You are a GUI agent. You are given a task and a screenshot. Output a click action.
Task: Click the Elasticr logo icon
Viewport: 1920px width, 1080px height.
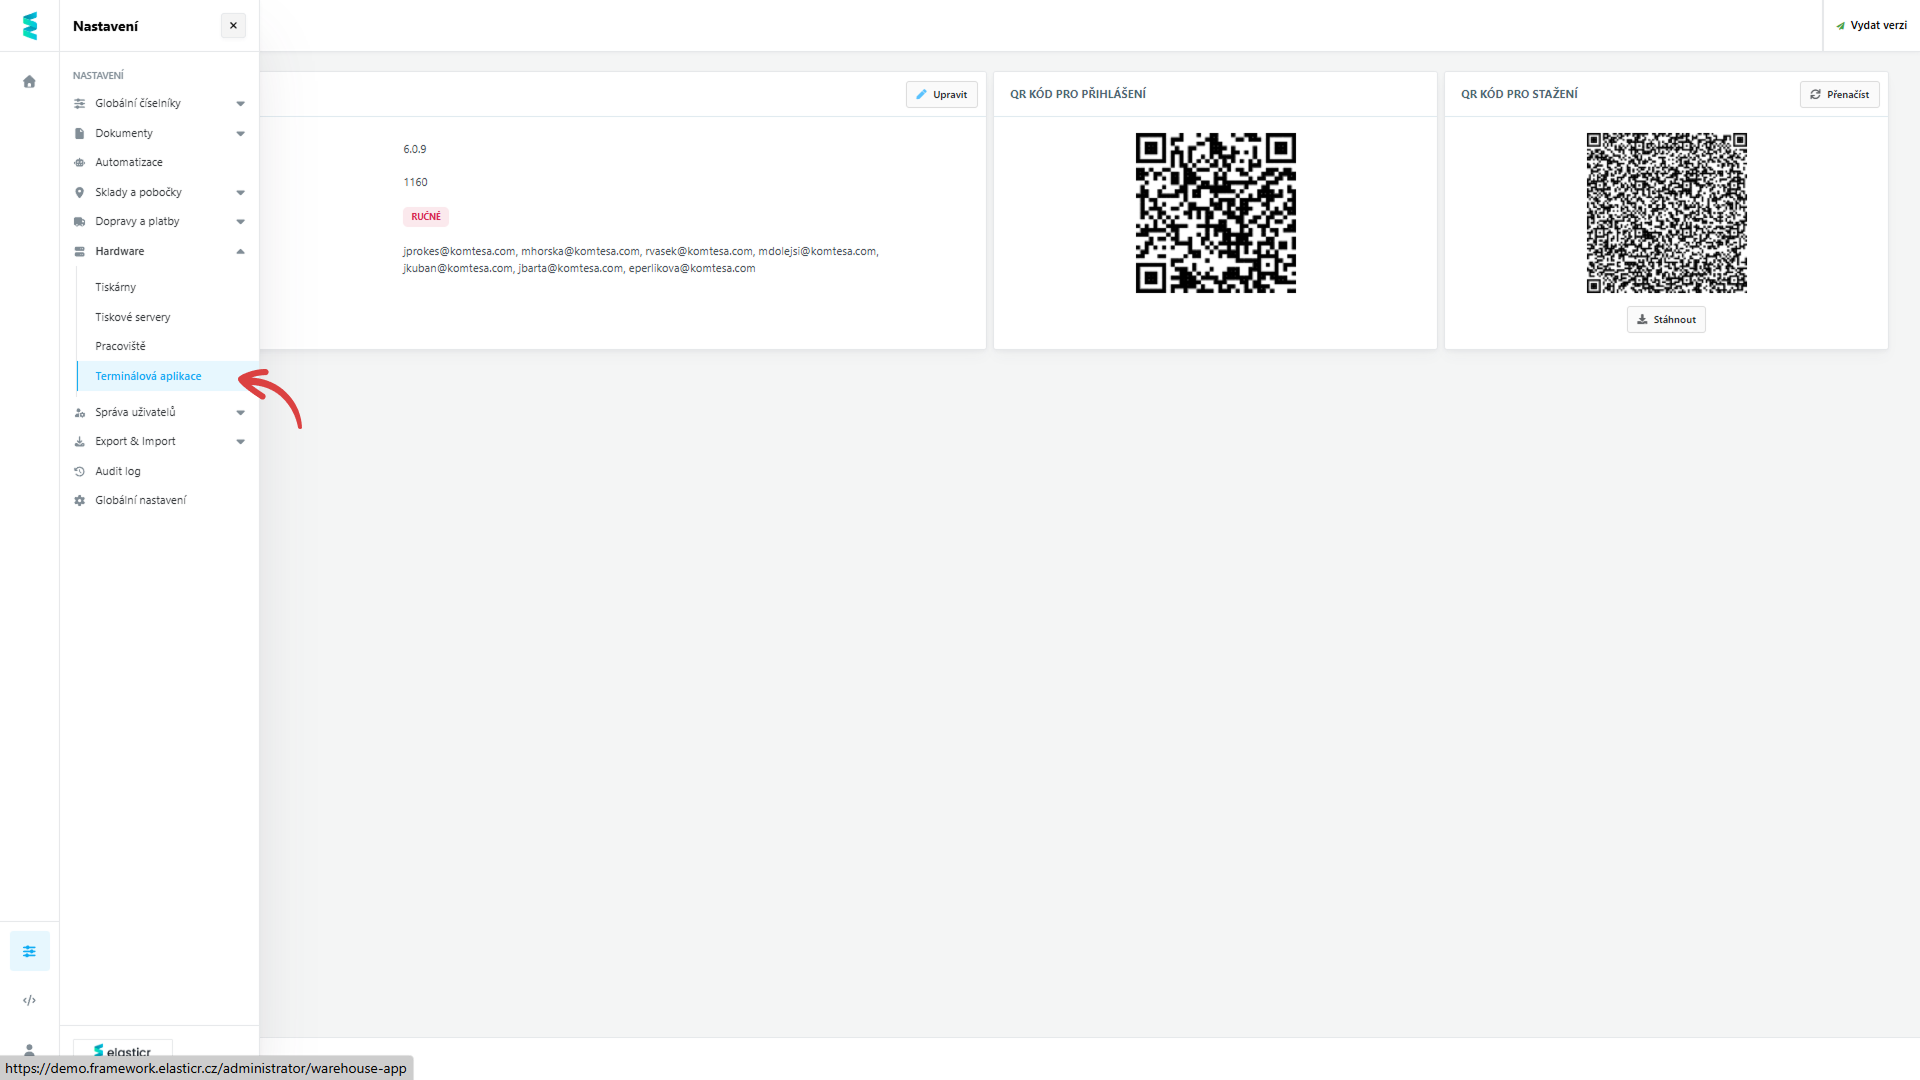pos(30,26)
